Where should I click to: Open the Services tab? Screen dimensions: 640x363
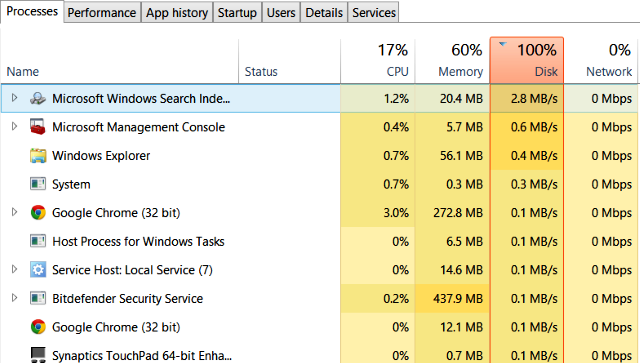[374, 12]
